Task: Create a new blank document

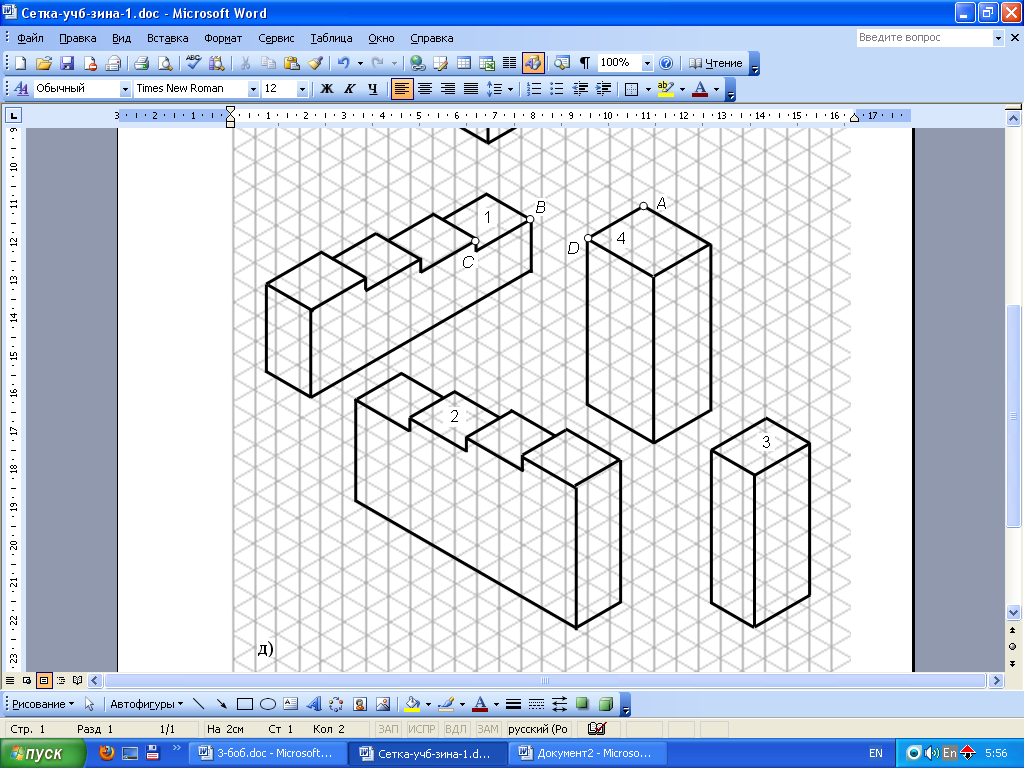Action: [x=20, y=63]
